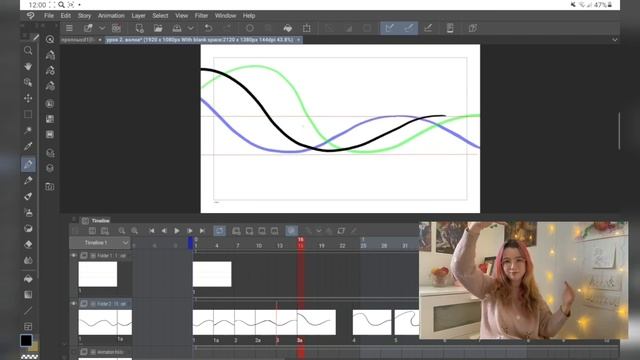Select the Zoom magnifier tool
Viewport: 640px width, 360px height.
(28, 50)
